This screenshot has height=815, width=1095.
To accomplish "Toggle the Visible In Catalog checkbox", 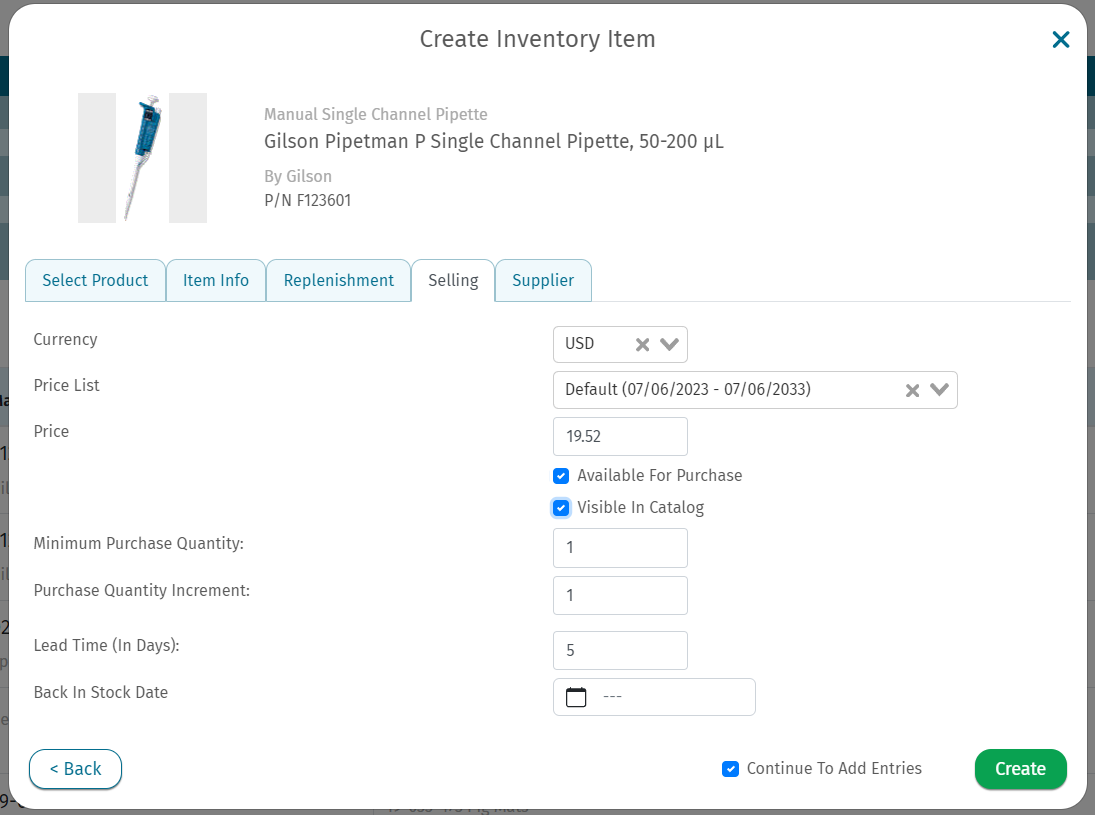I will pyautogui.click(x=561, y=508).
